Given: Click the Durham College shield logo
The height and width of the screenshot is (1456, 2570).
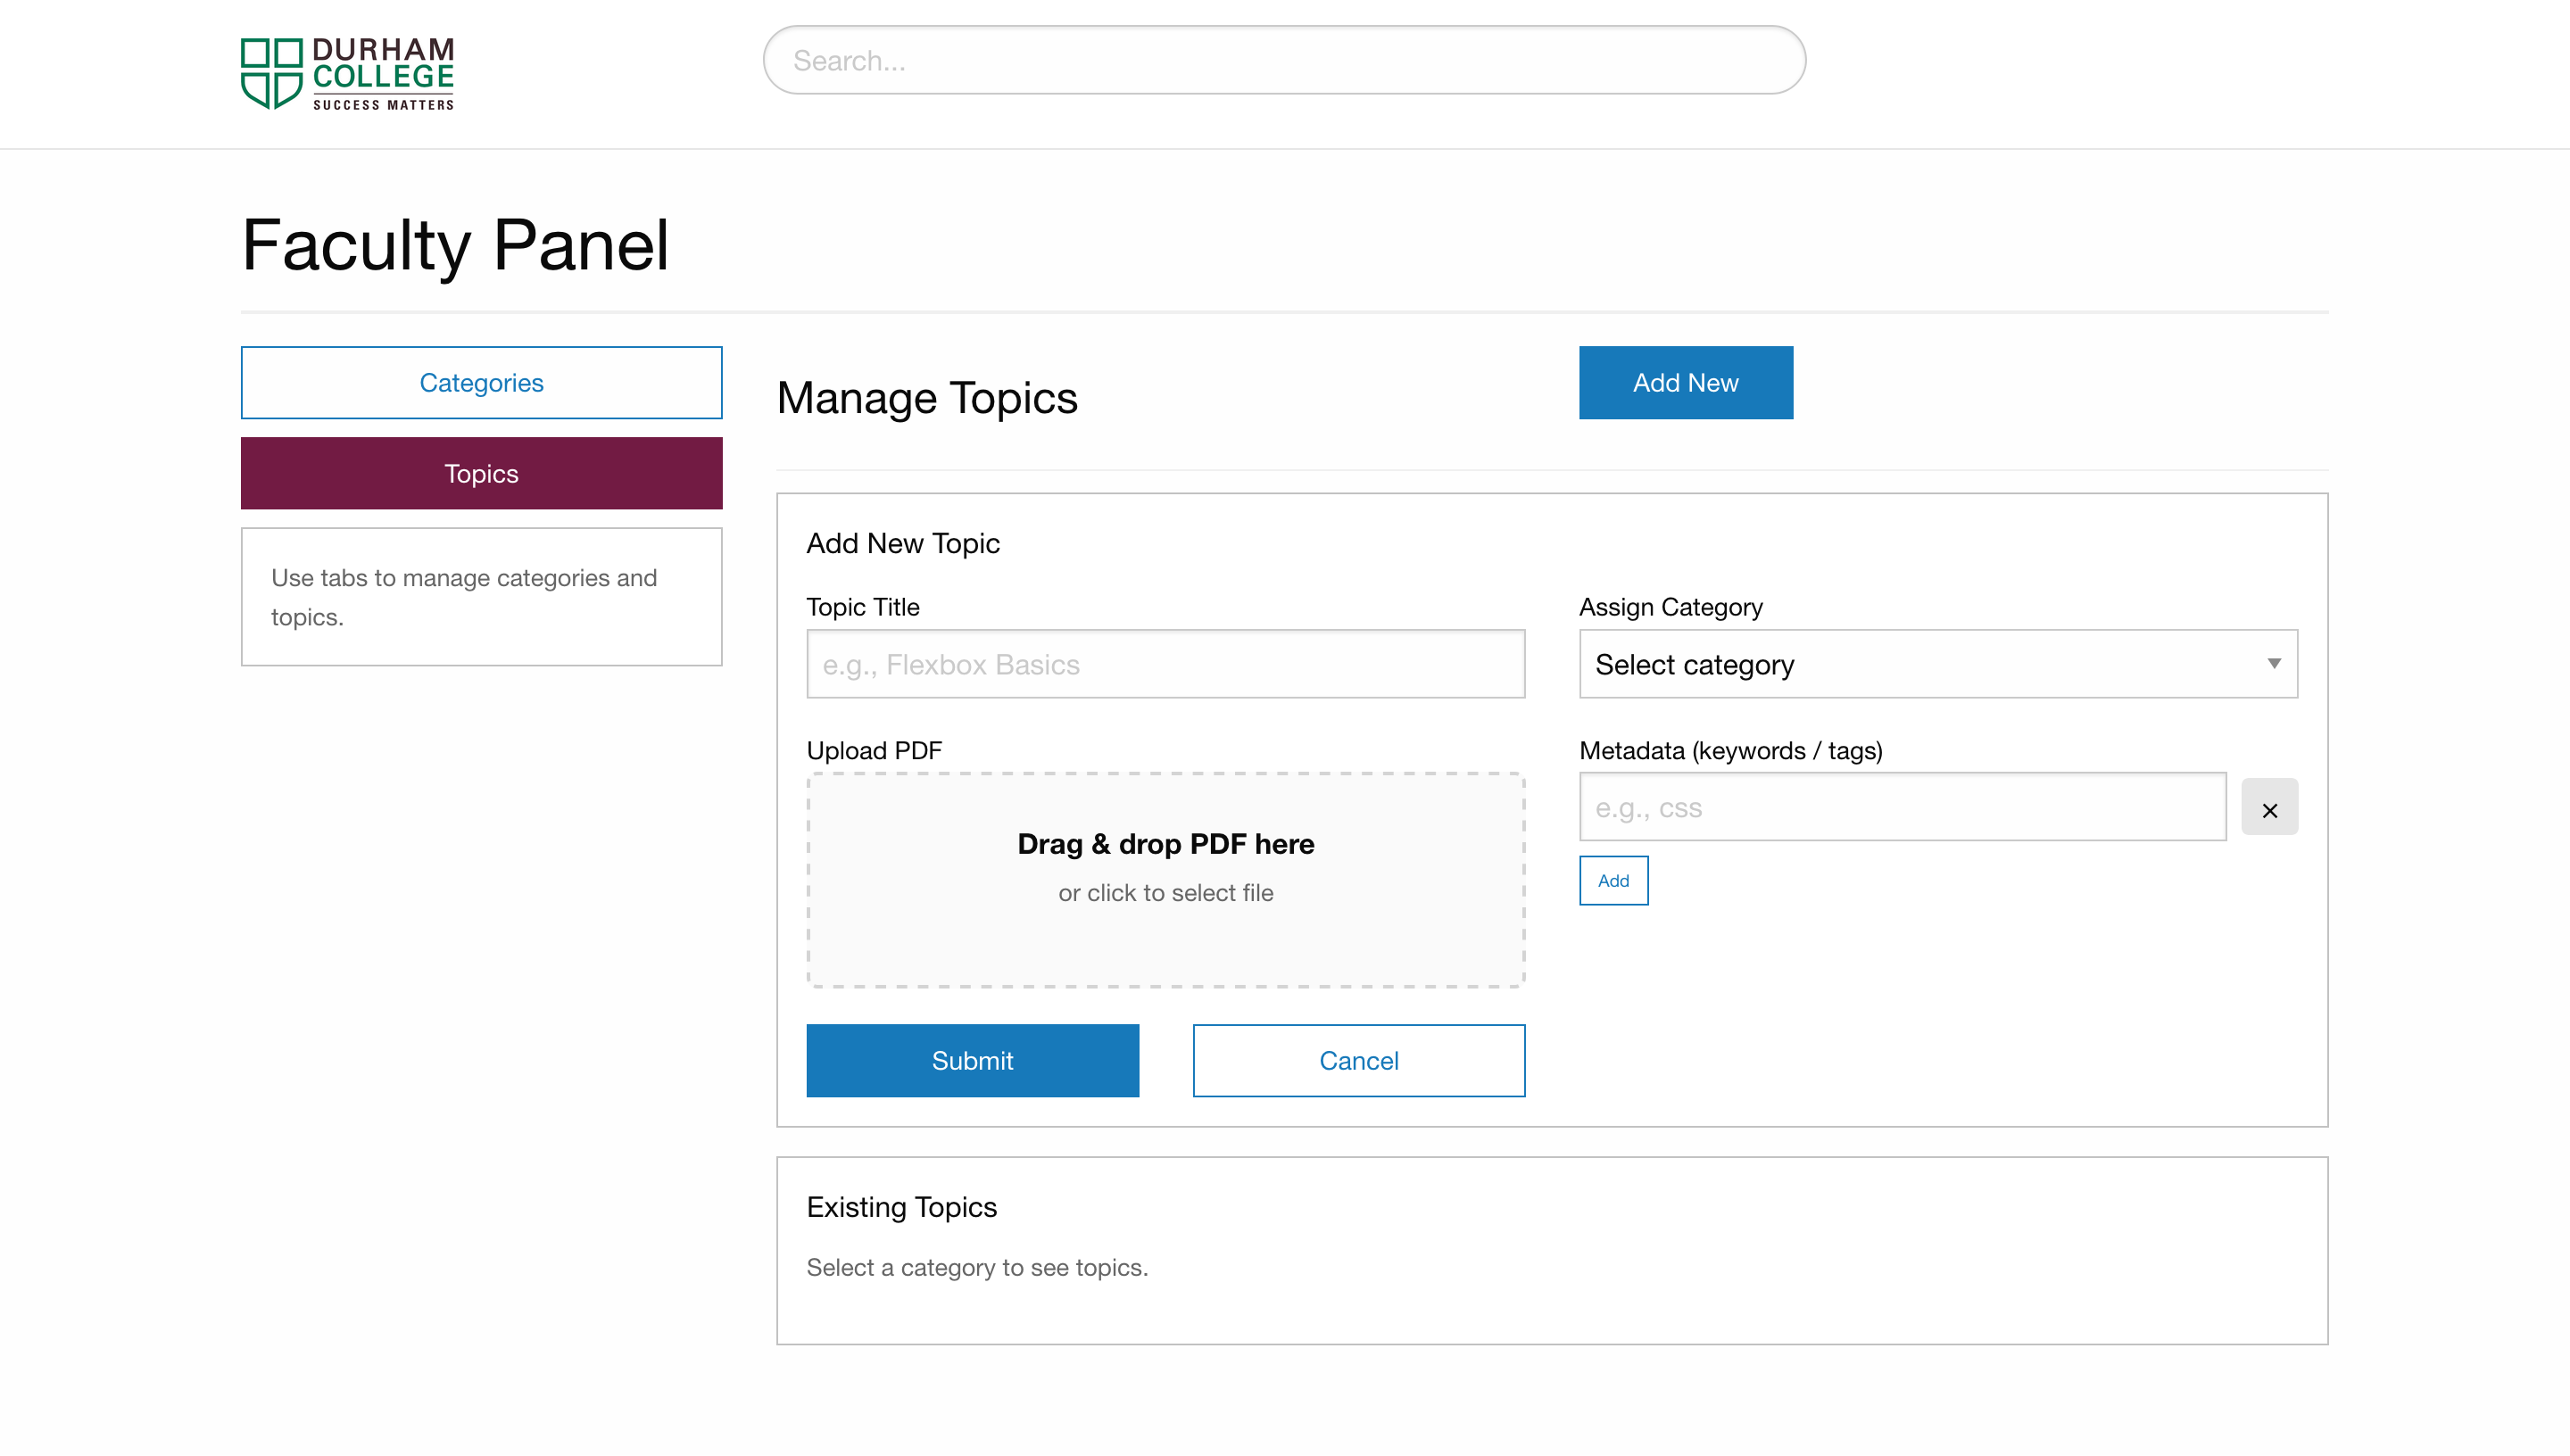Looking at the screenshot, I should tap(271, 73).
